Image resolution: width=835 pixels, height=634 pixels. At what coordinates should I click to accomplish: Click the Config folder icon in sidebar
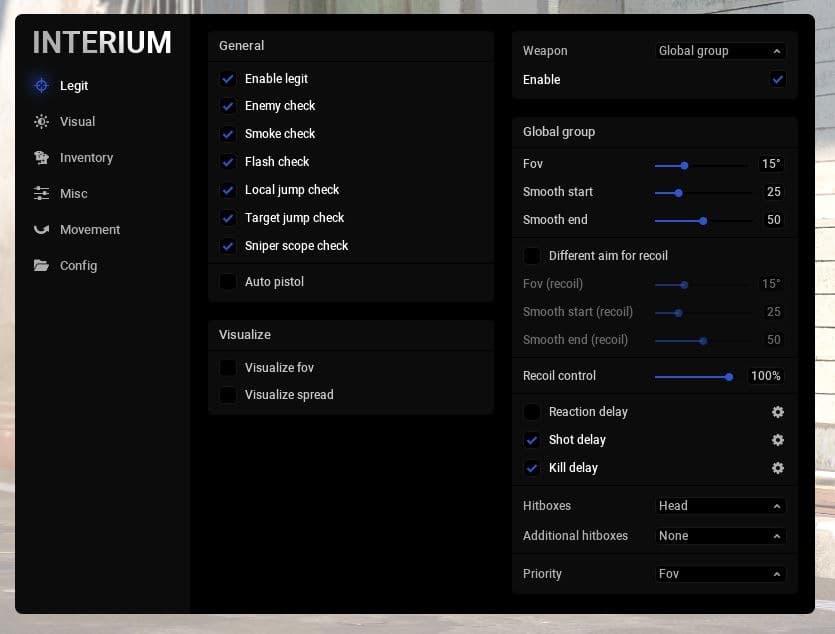click(x=41, y=266)
